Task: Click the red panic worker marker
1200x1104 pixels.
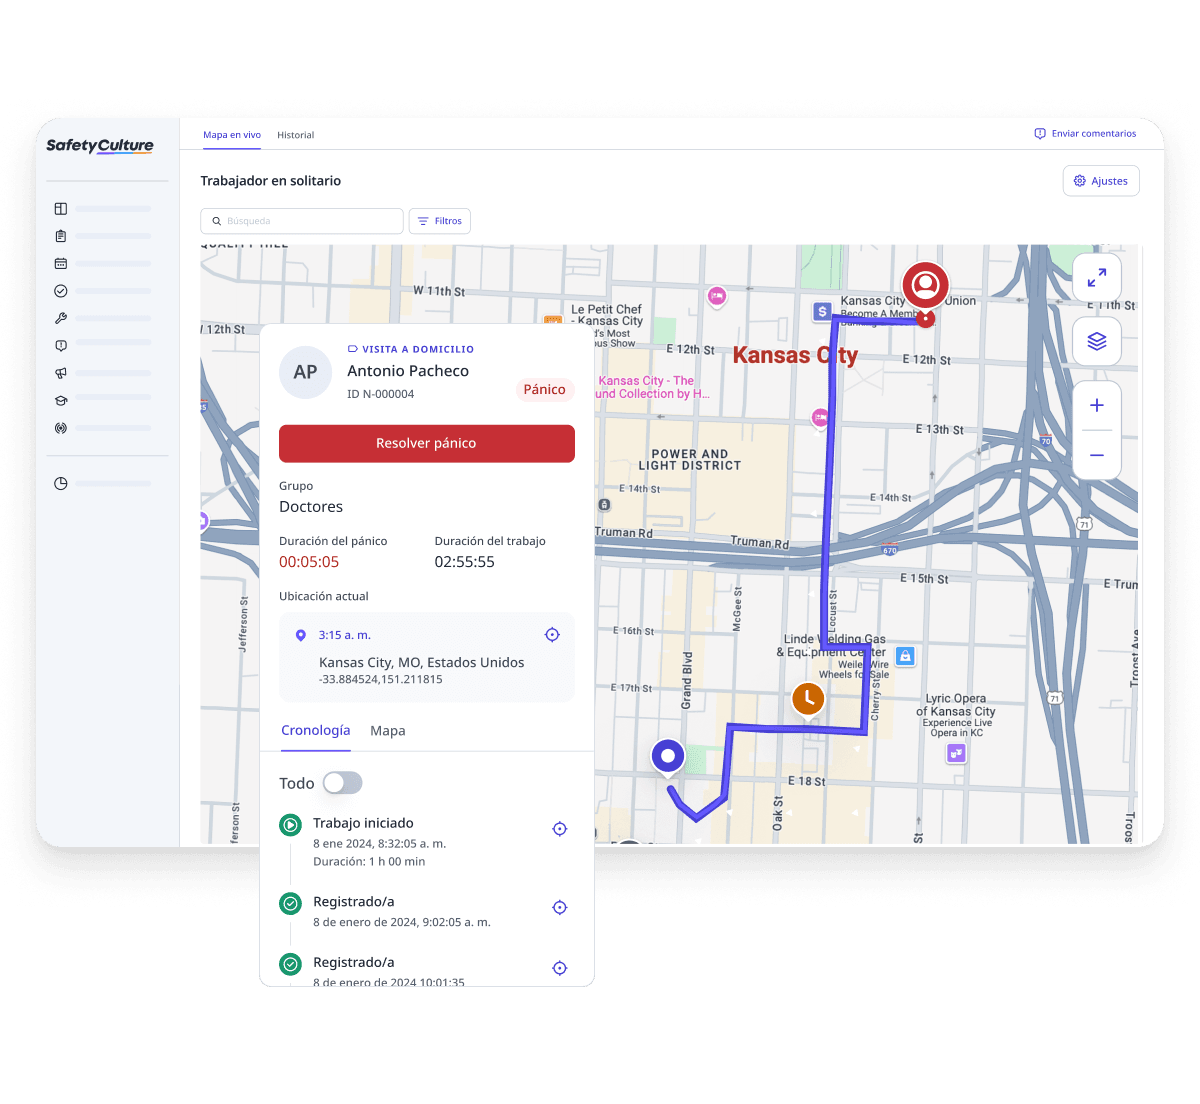Action: point(925,286)
